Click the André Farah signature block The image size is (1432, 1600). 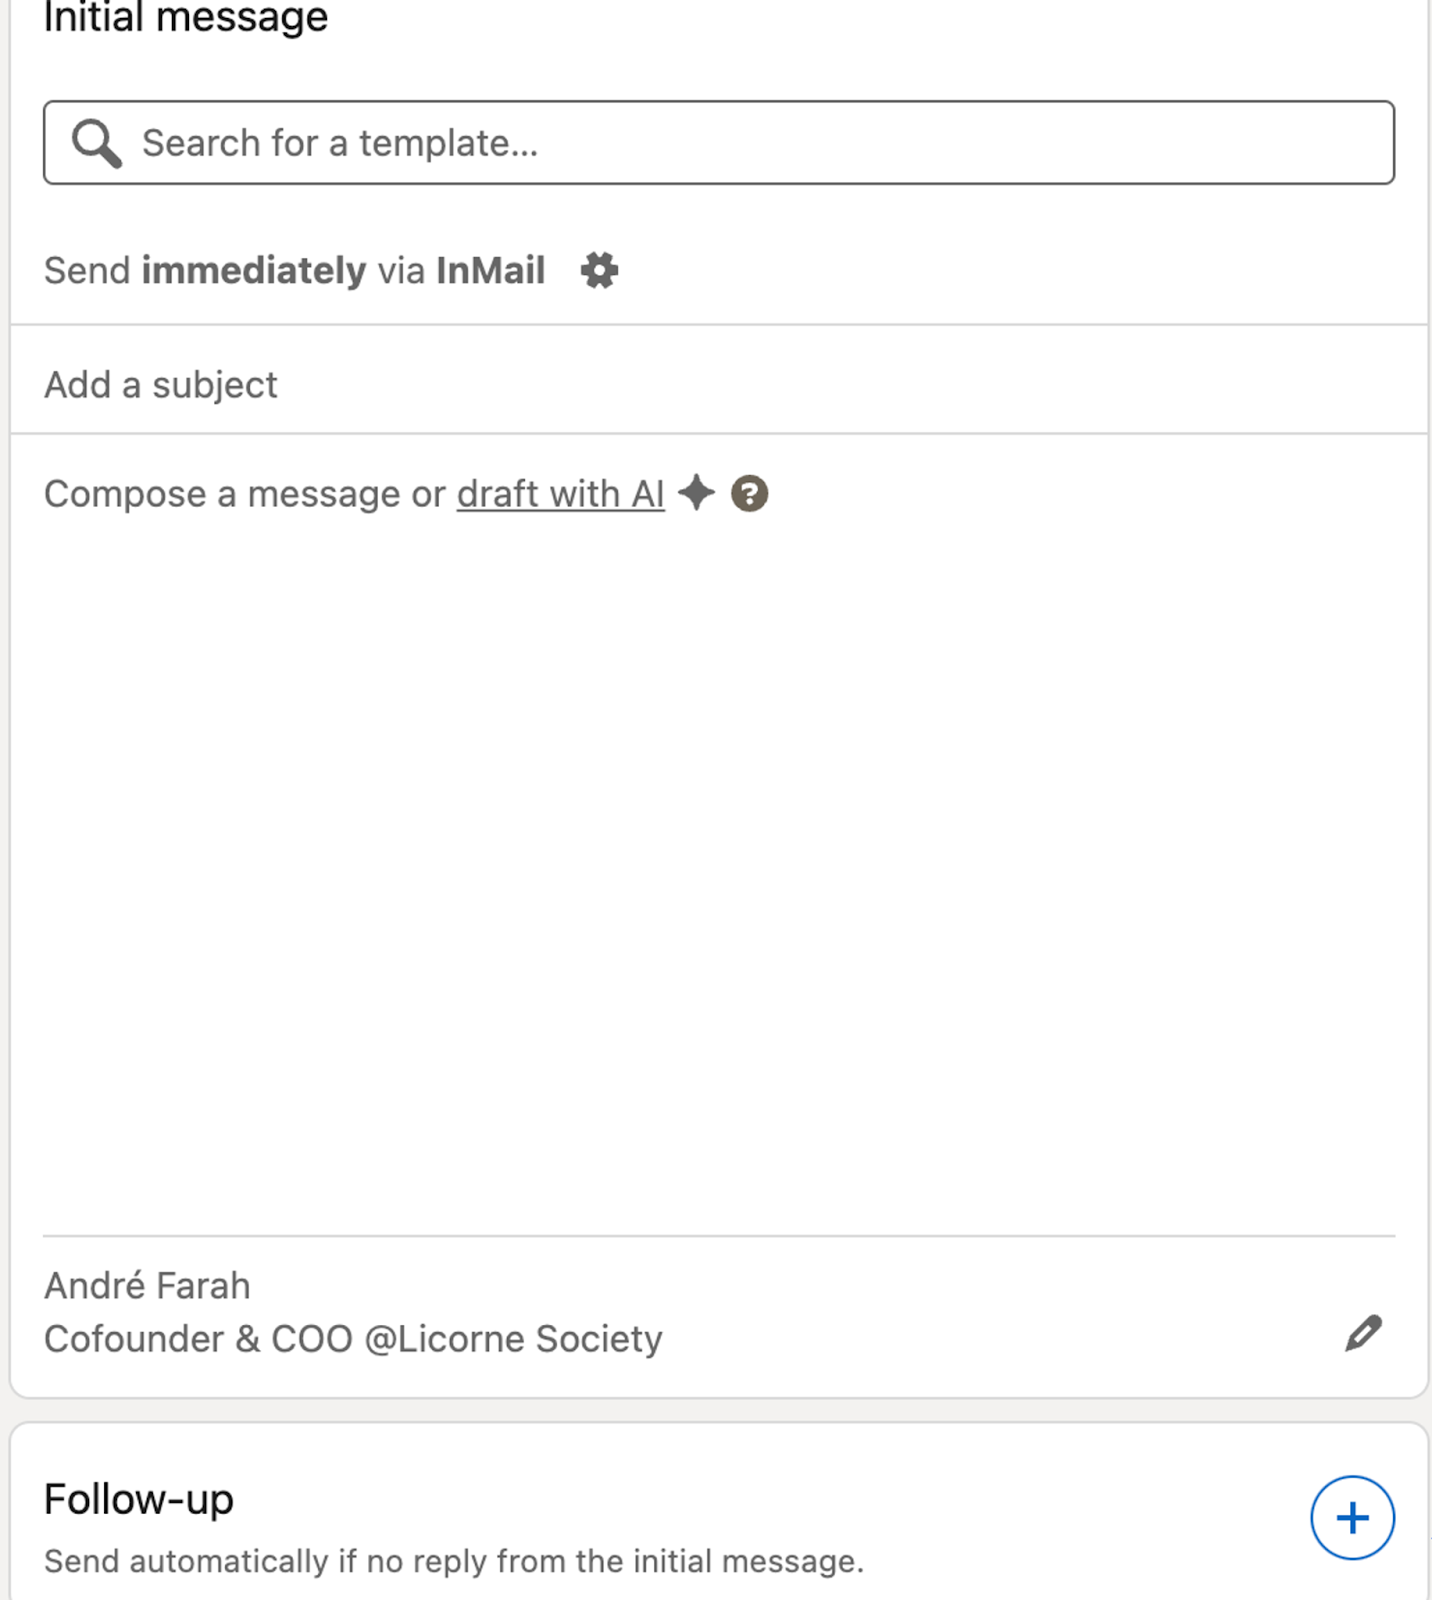147,1285
